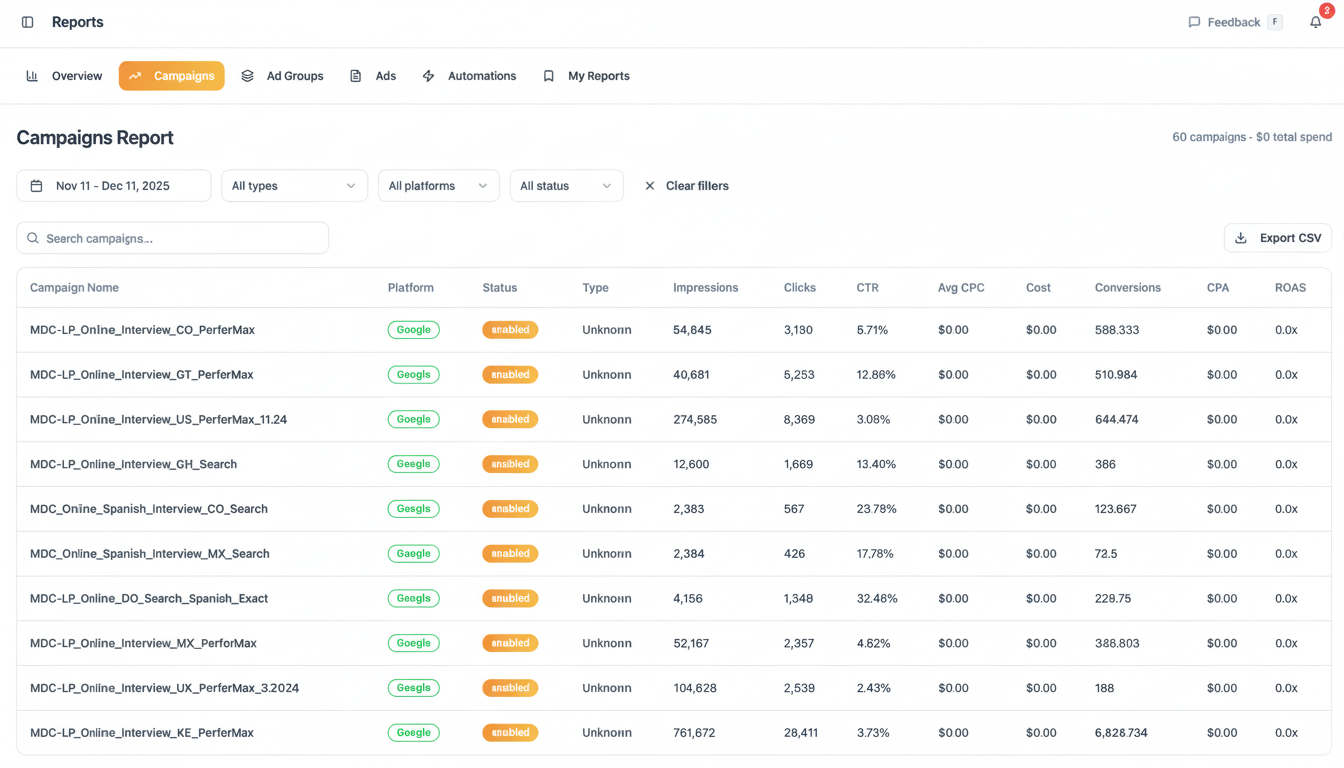Expand the All status filter
The width and height of the screenshot is (1344, 768).
[x=566, y=186]
